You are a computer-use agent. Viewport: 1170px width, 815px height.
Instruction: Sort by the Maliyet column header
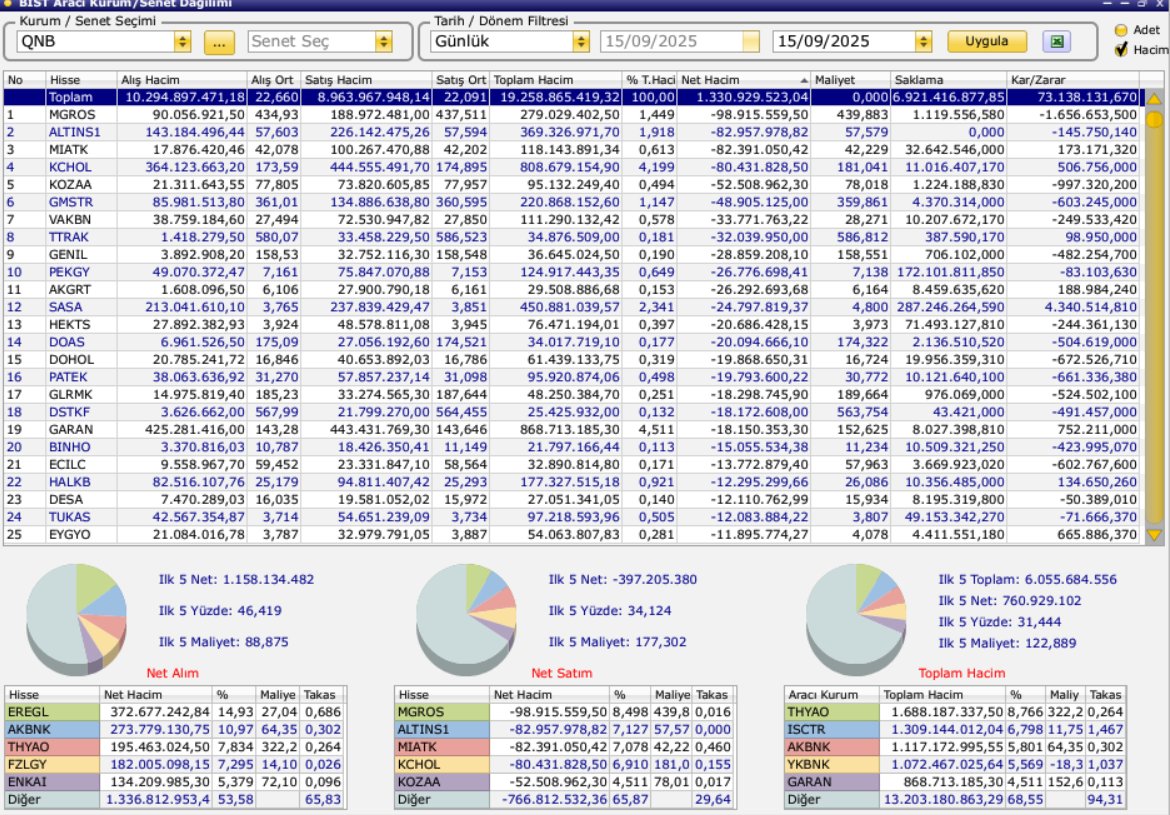point(850,80)
